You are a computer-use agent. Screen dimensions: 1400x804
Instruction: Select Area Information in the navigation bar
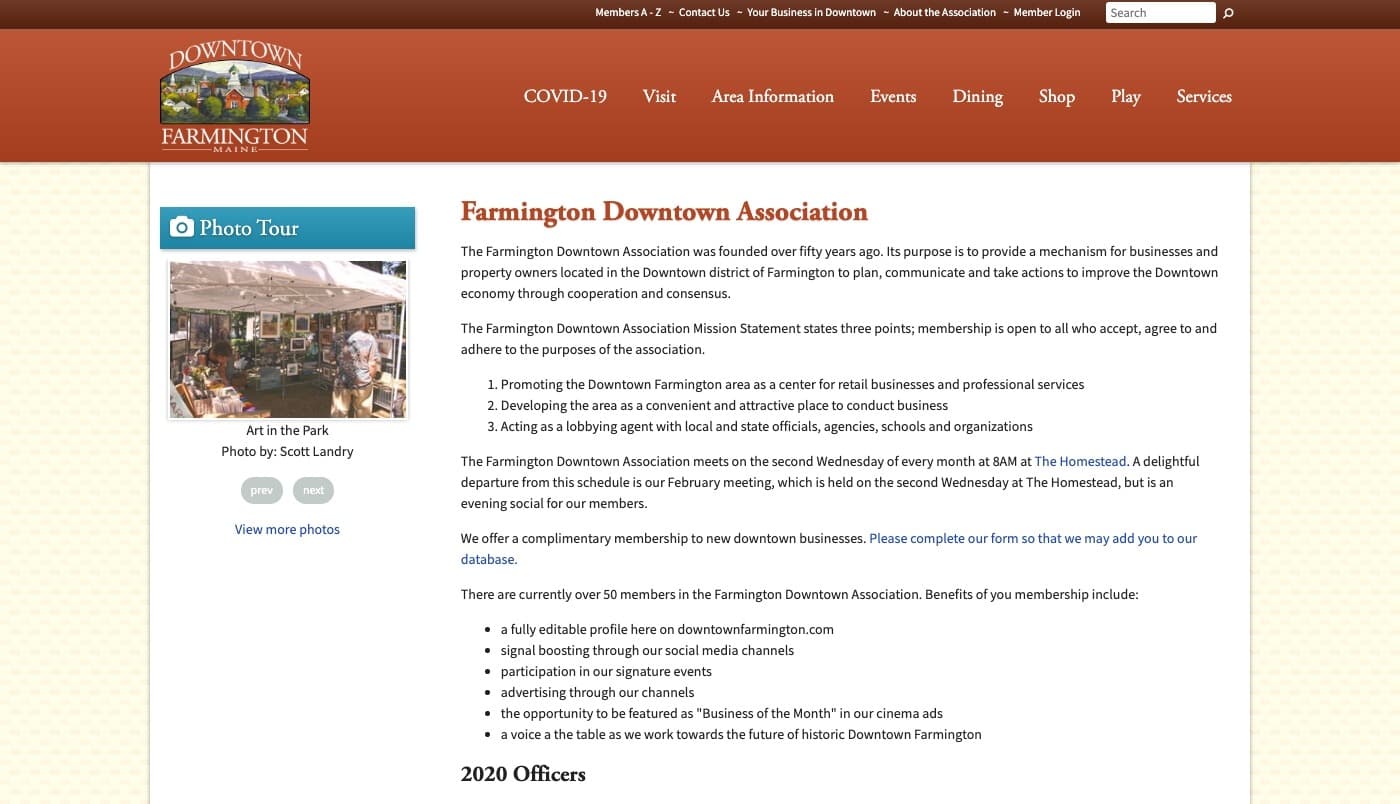click(x=772, y=96)
